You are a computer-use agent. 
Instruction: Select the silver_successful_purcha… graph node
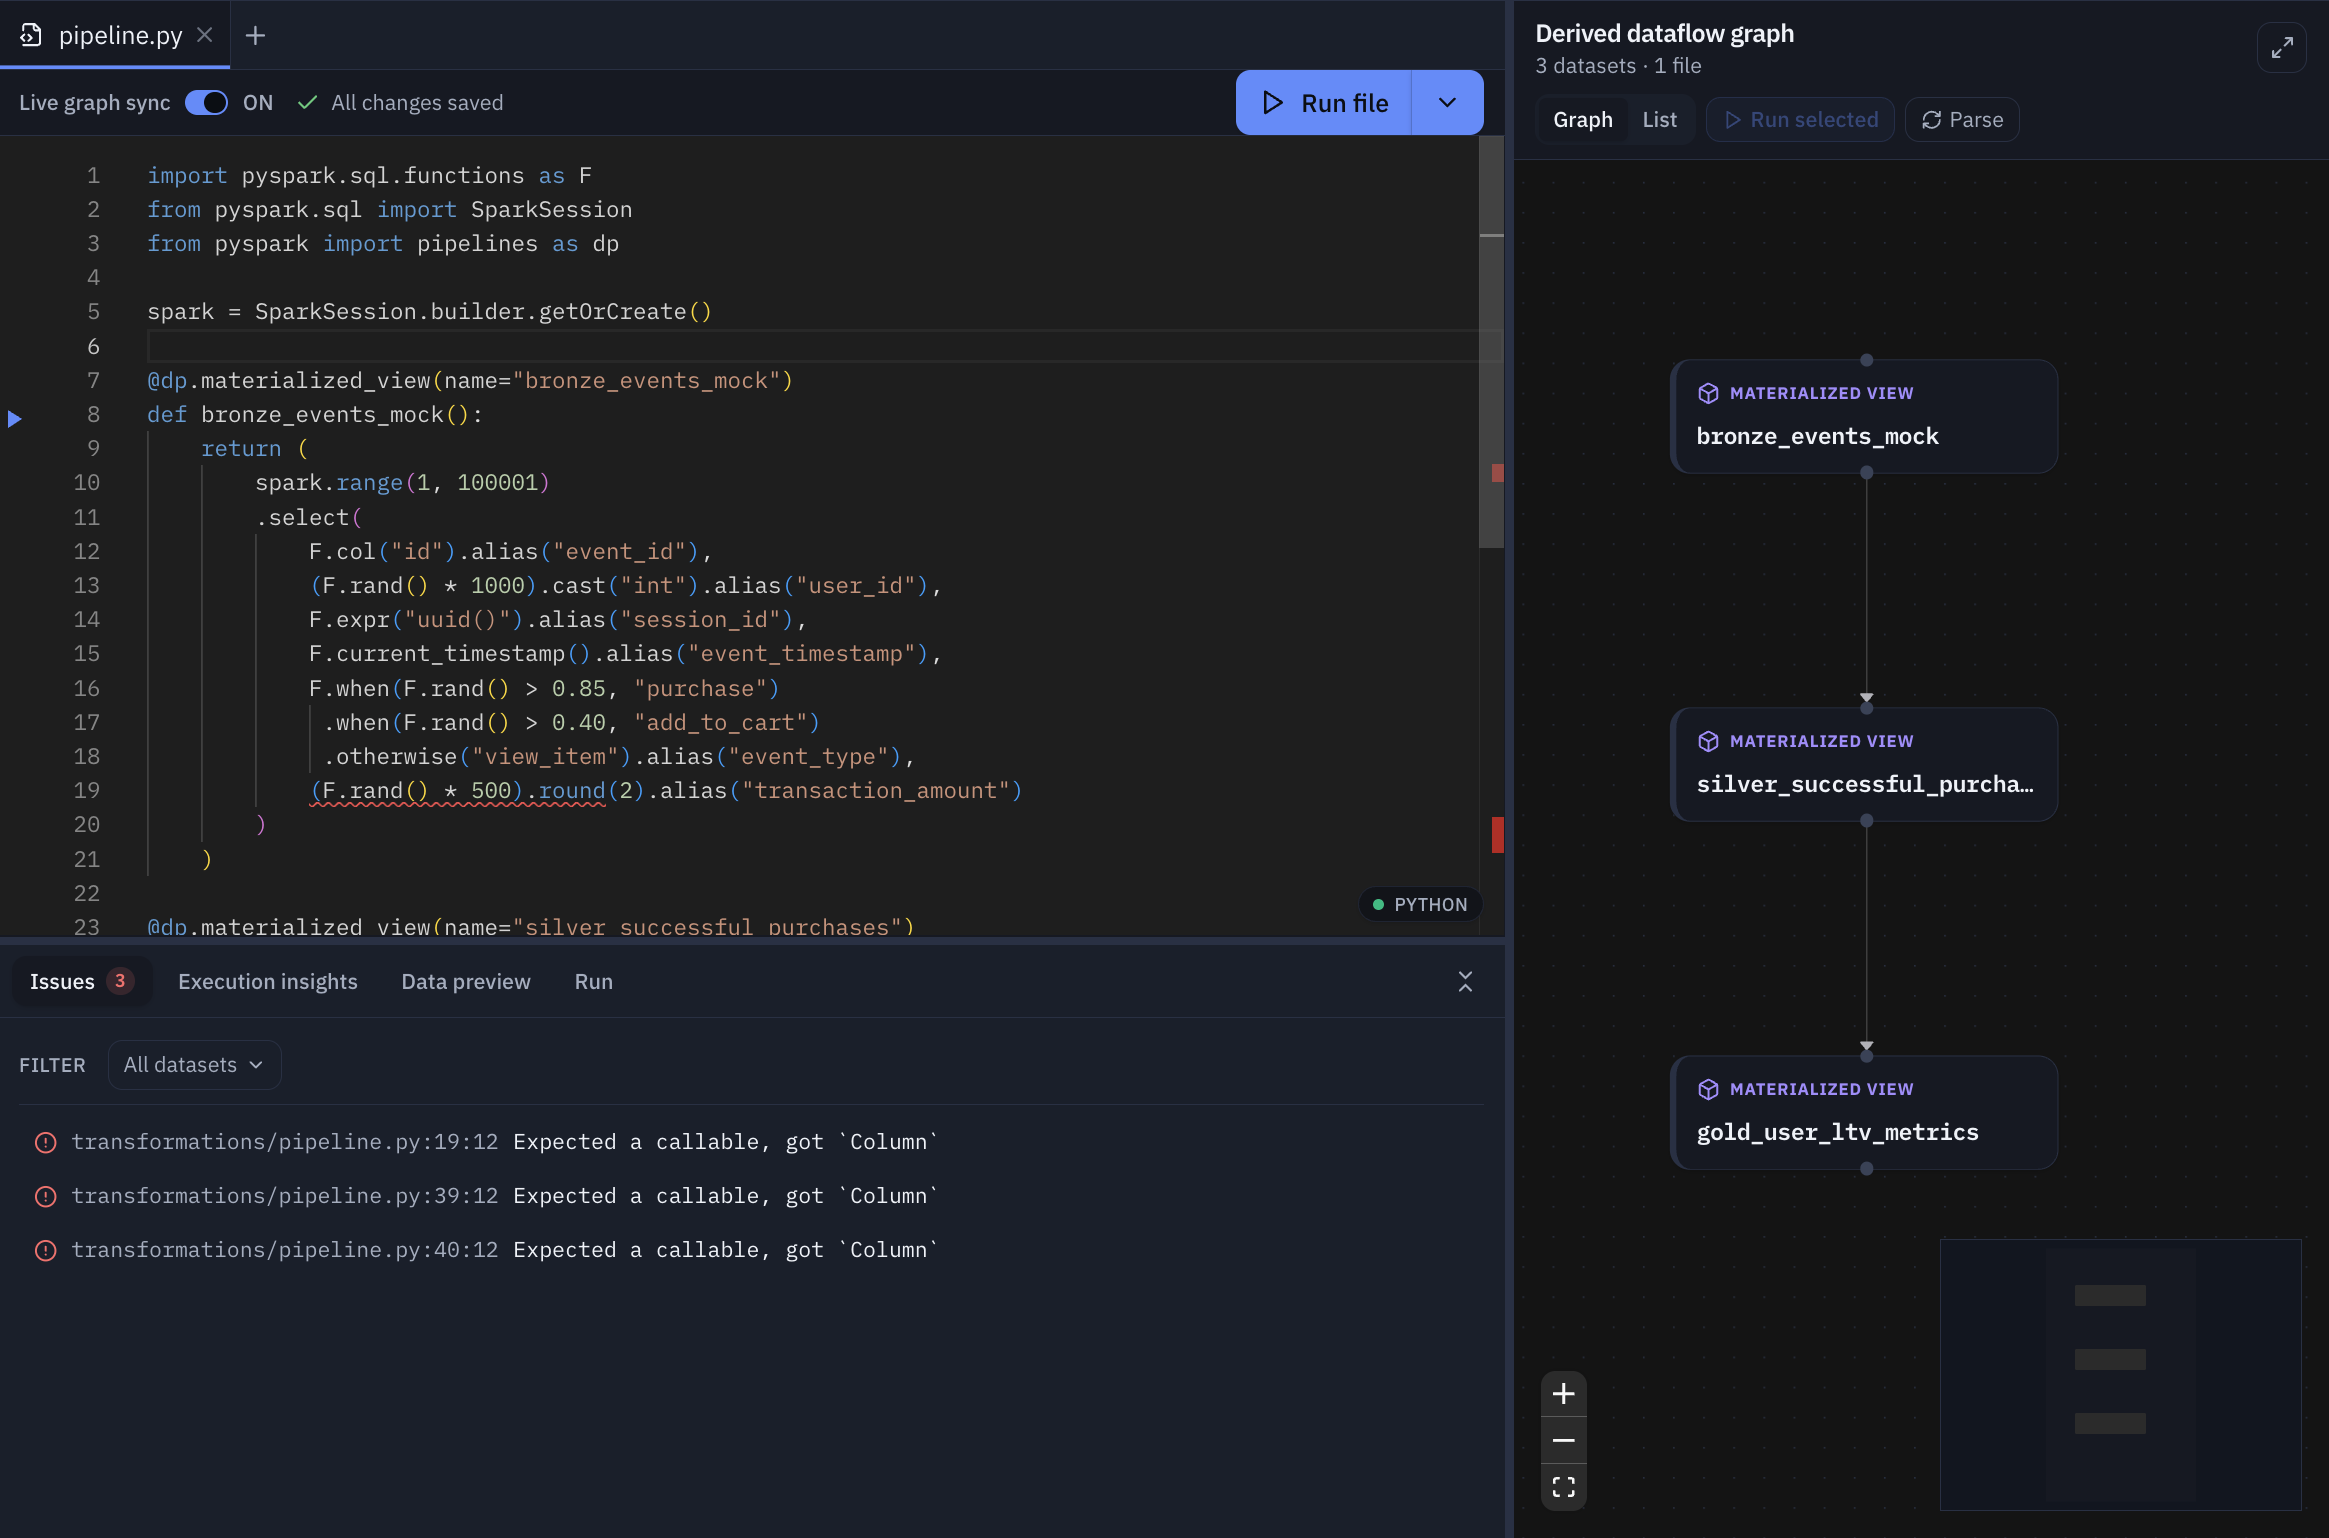(x=1865, y=764)
